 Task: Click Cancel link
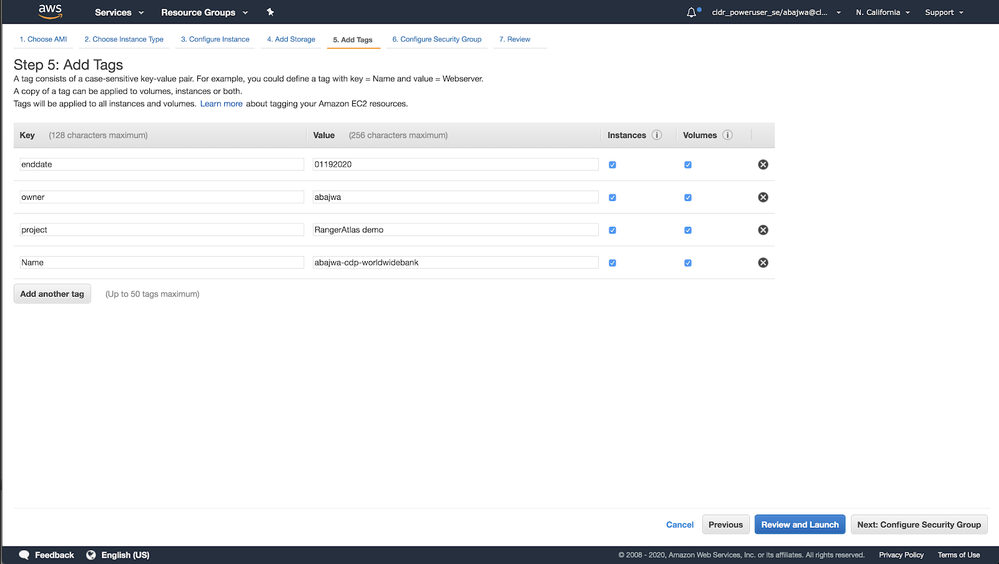click(680, 524)
